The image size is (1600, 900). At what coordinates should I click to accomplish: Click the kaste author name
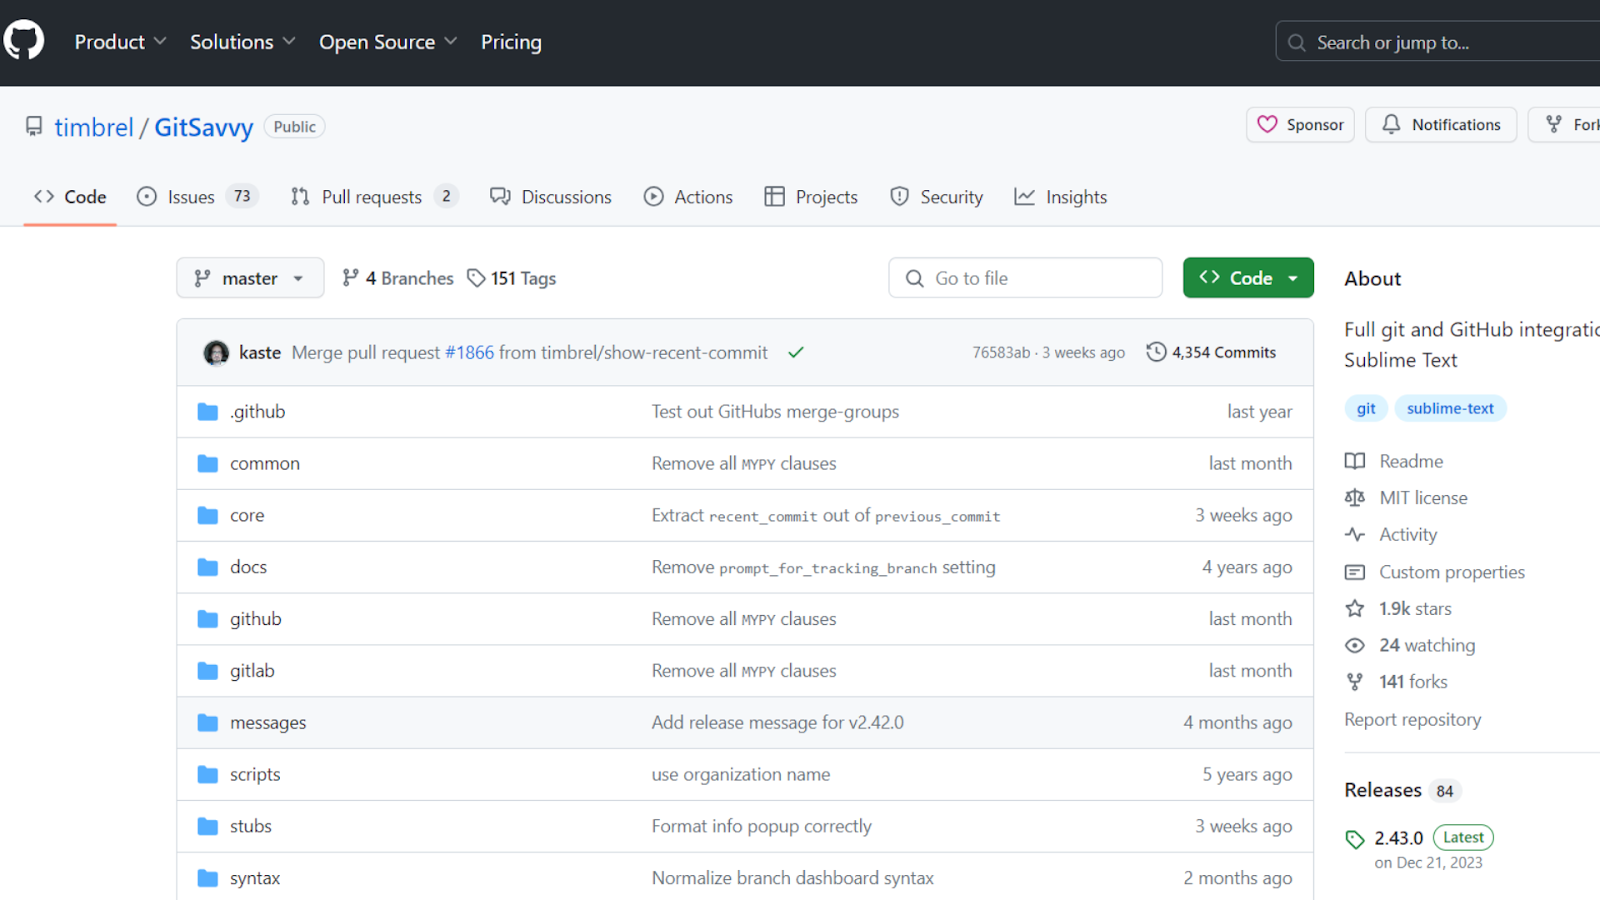(260, 352)
